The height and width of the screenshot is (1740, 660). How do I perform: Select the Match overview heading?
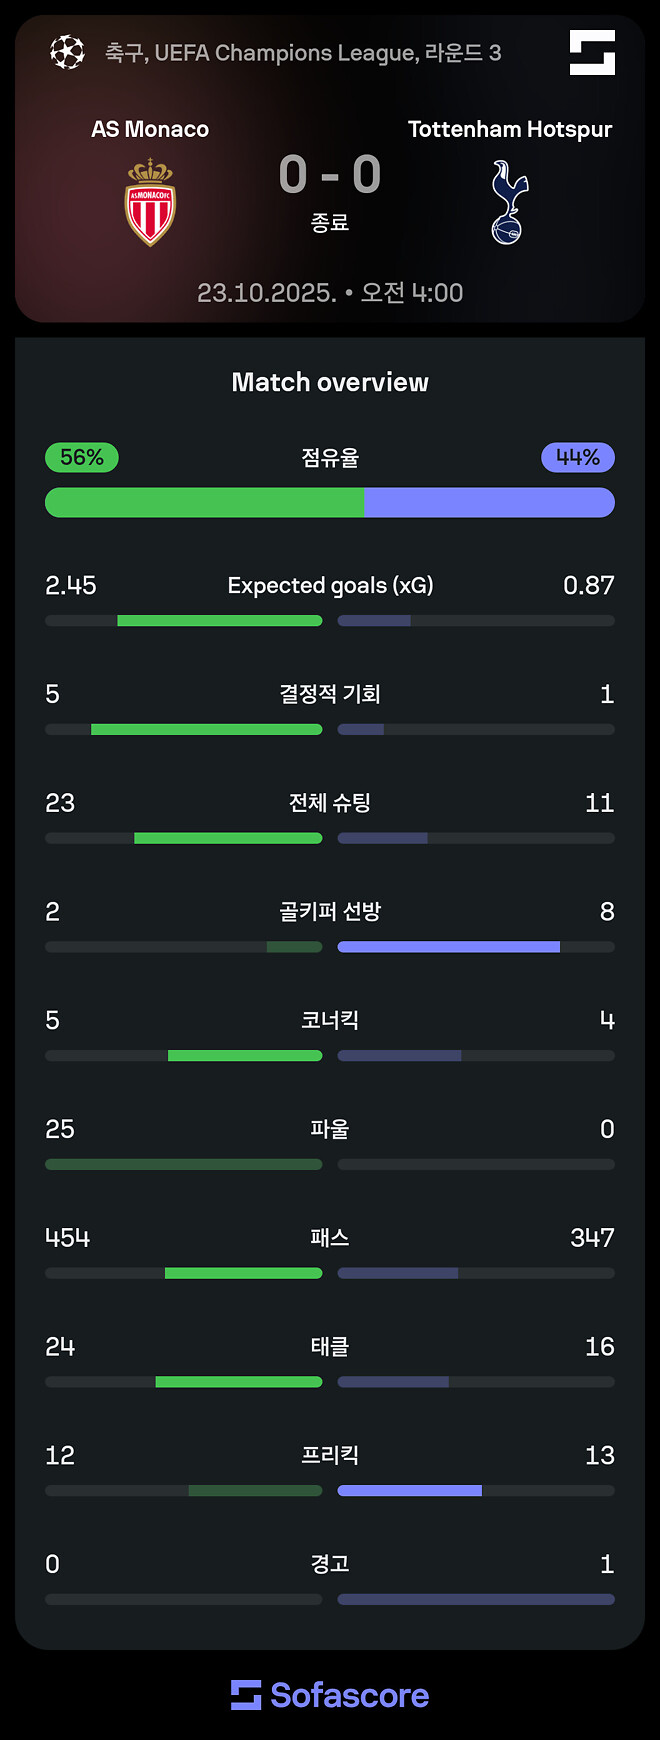(x=330, y=382)
